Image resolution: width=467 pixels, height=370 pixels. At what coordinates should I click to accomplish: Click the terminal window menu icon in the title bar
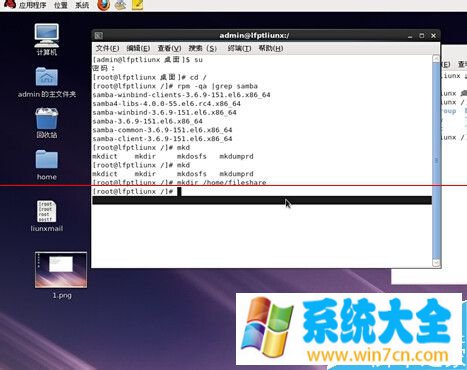98,35
